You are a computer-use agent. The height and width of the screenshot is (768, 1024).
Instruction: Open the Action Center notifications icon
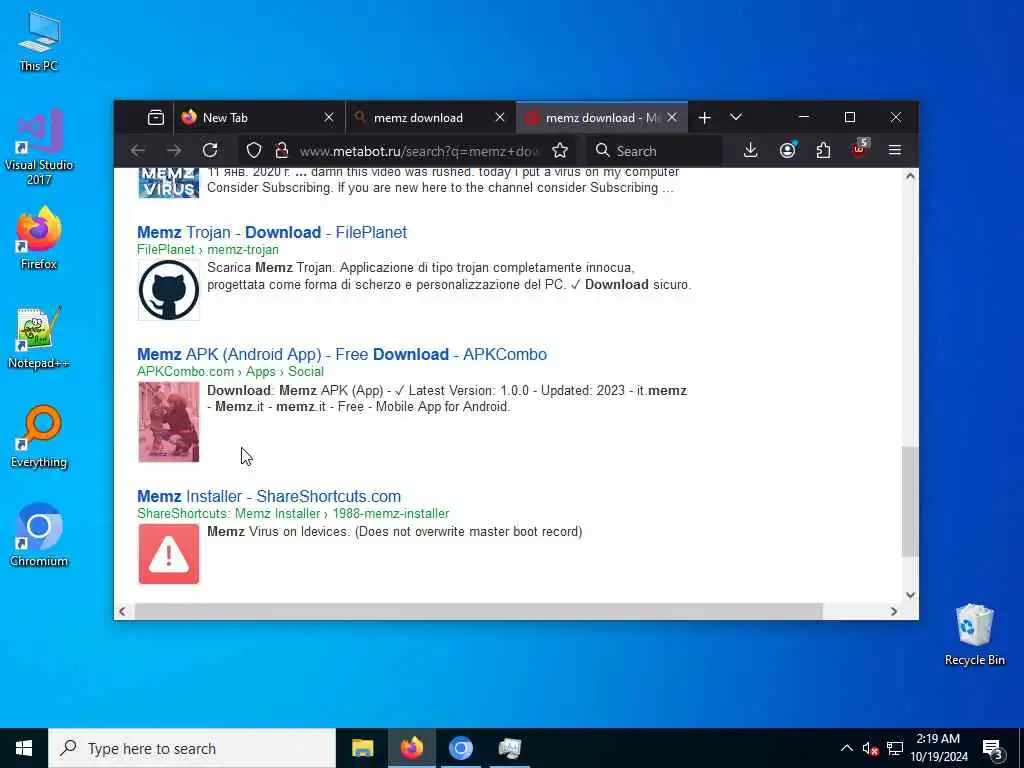click(993, 750)
